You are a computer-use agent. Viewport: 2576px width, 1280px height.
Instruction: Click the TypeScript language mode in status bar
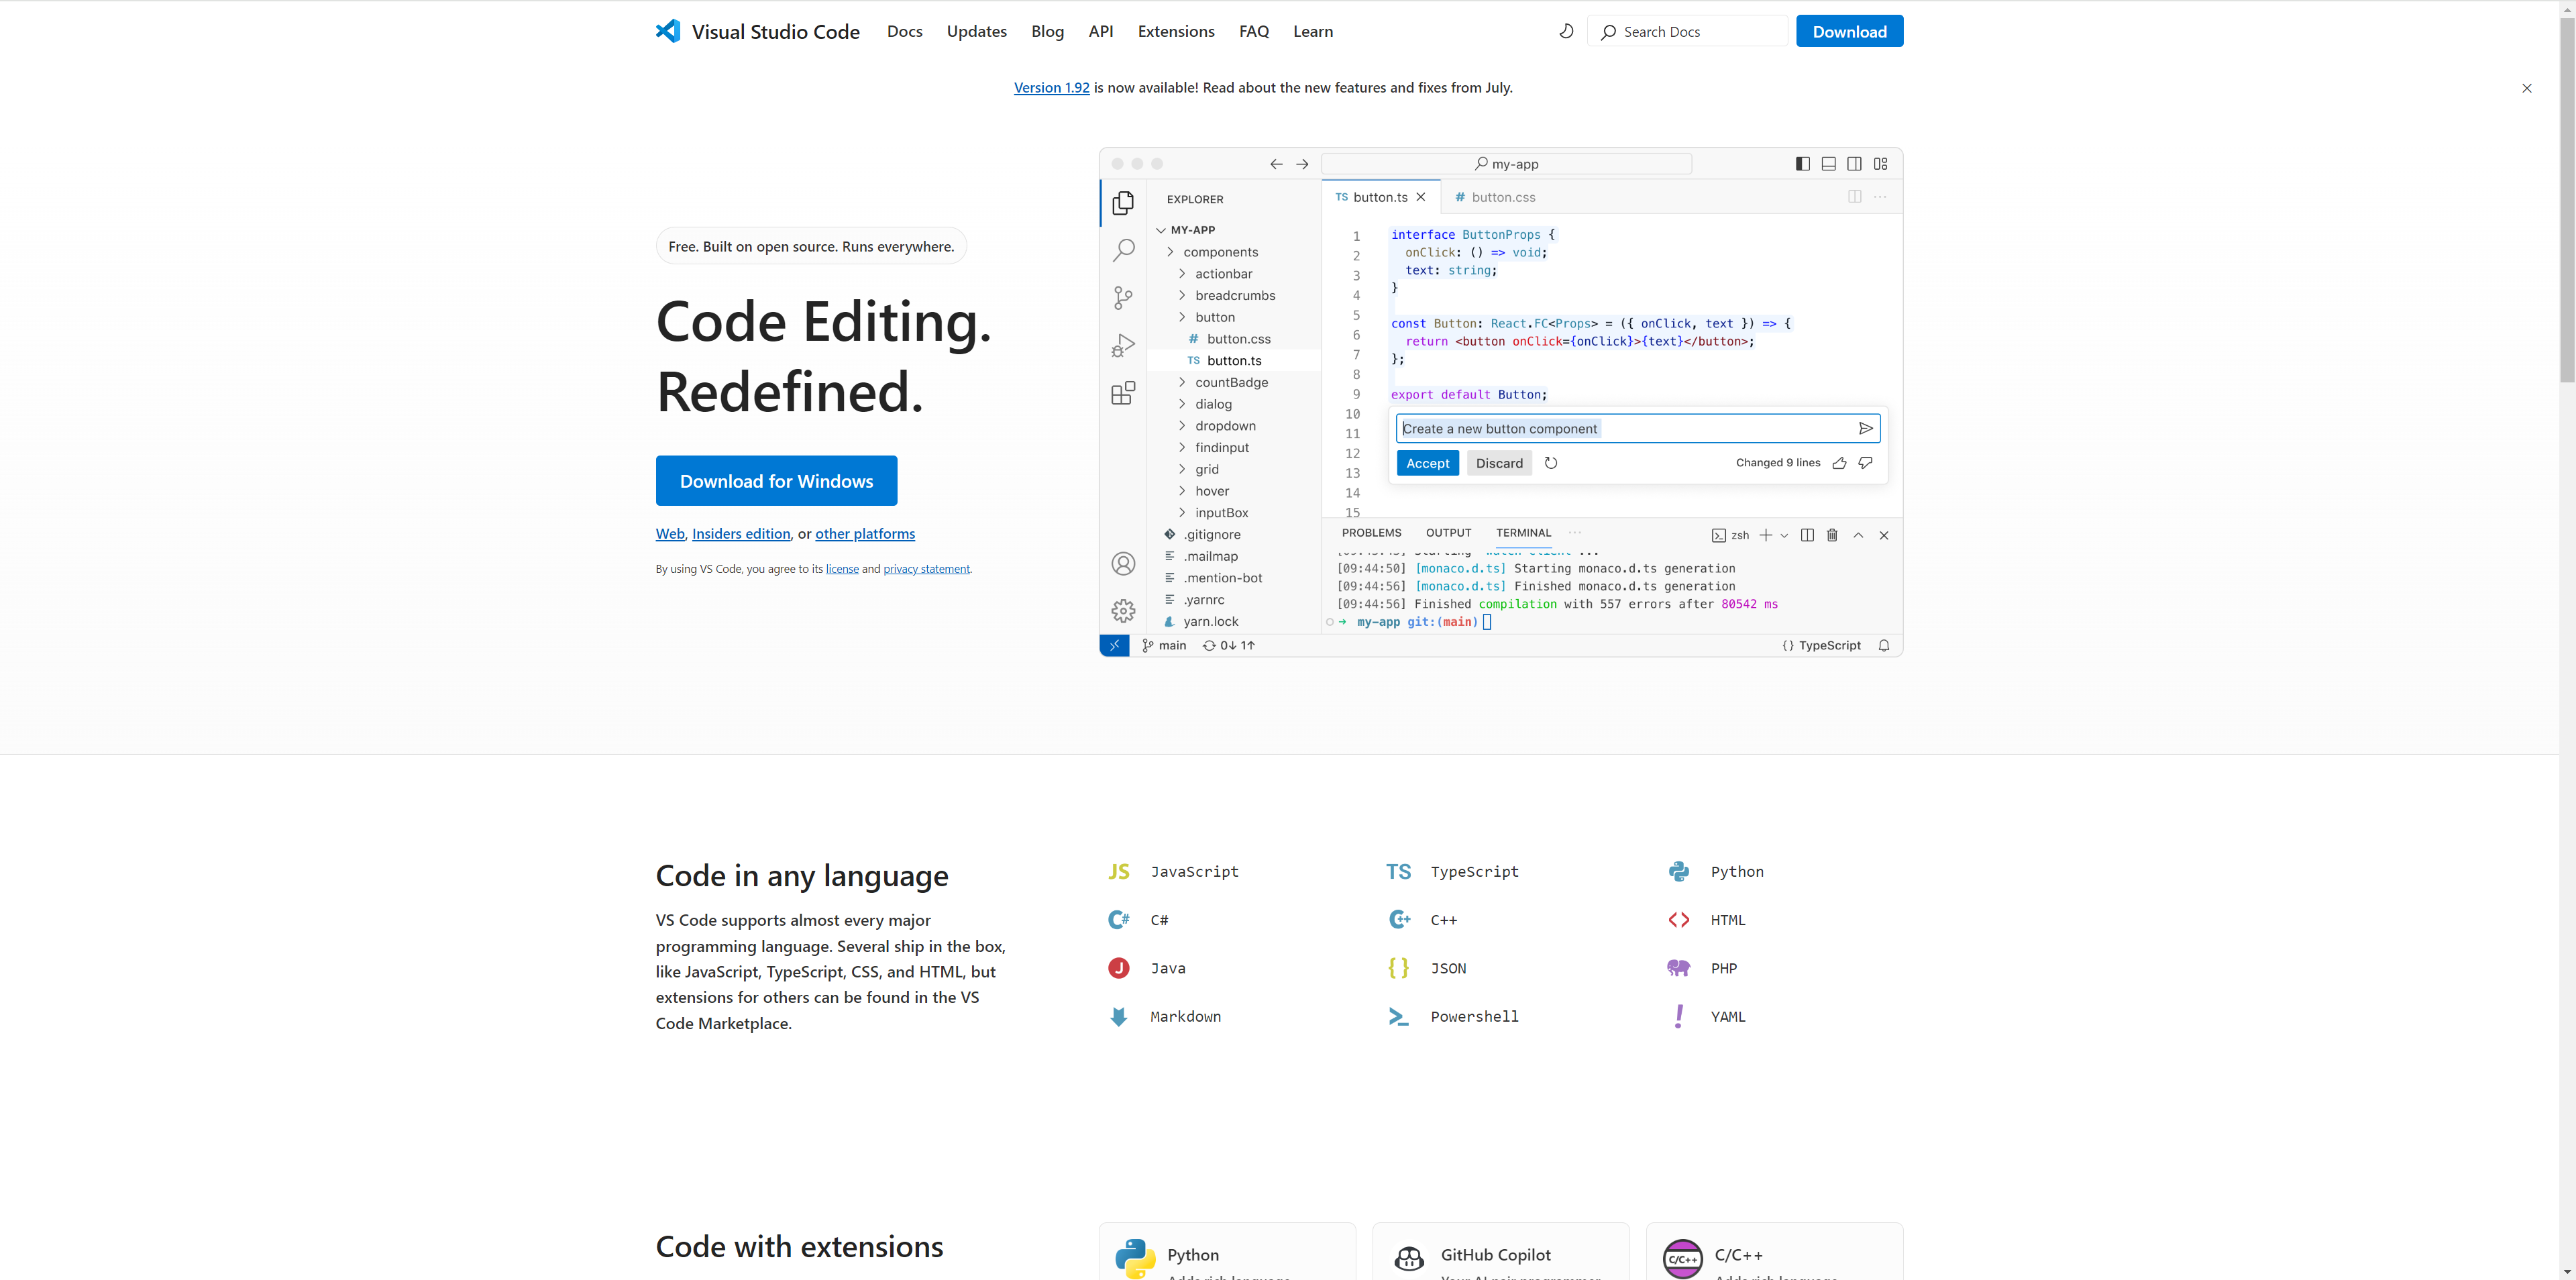pyautogui.click(x=1821, y=646)
